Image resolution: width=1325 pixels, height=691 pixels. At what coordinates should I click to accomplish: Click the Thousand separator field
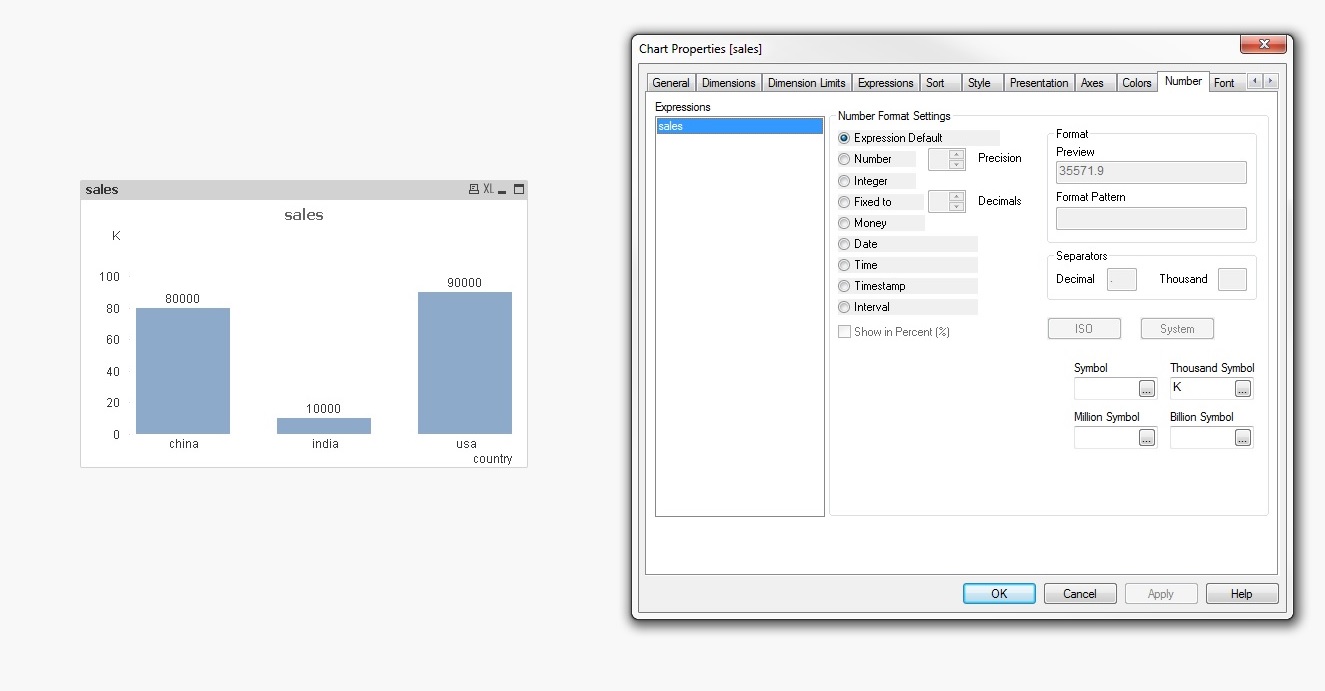pyautogui.click(x=1232, y=279)
